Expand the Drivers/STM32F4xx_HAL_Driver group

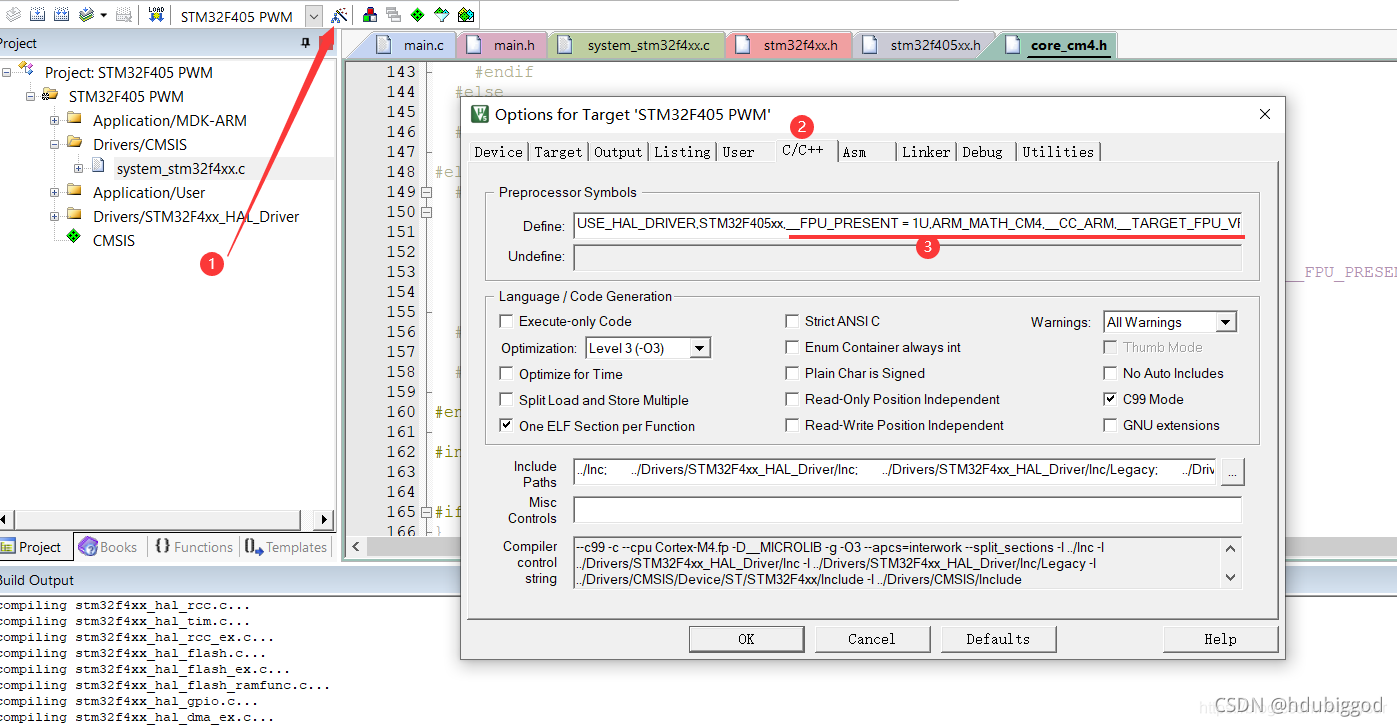click(x=54, y=216)
